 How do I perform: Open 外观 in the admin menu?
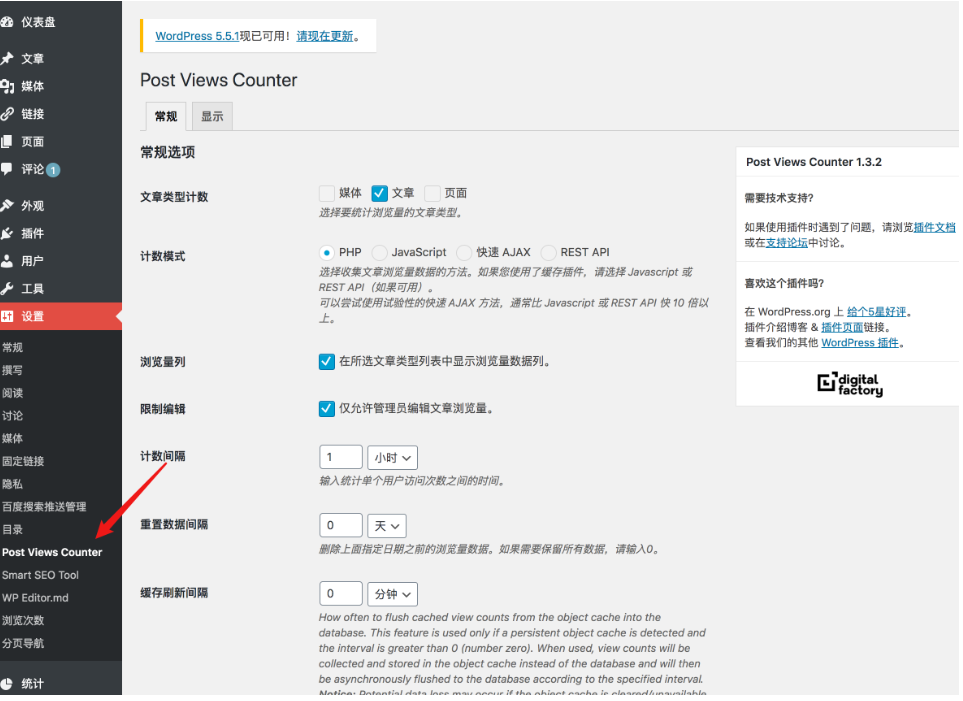[33, 206]
